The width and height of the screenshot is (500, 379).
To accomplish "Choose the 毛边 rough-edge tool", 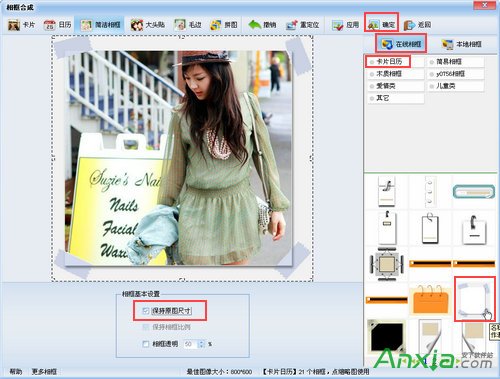I will pos(188,25).
